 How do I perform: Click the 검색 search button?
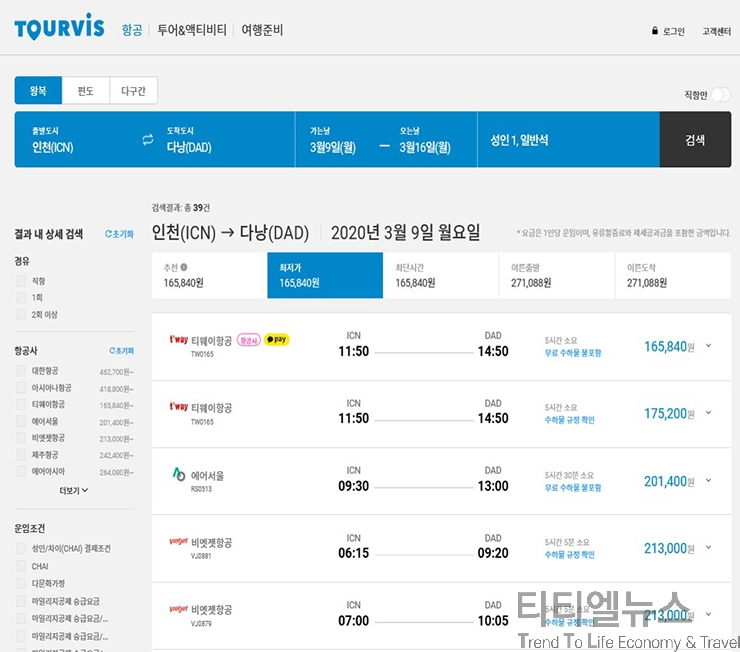pyautogui.click(x=695, y=140)
